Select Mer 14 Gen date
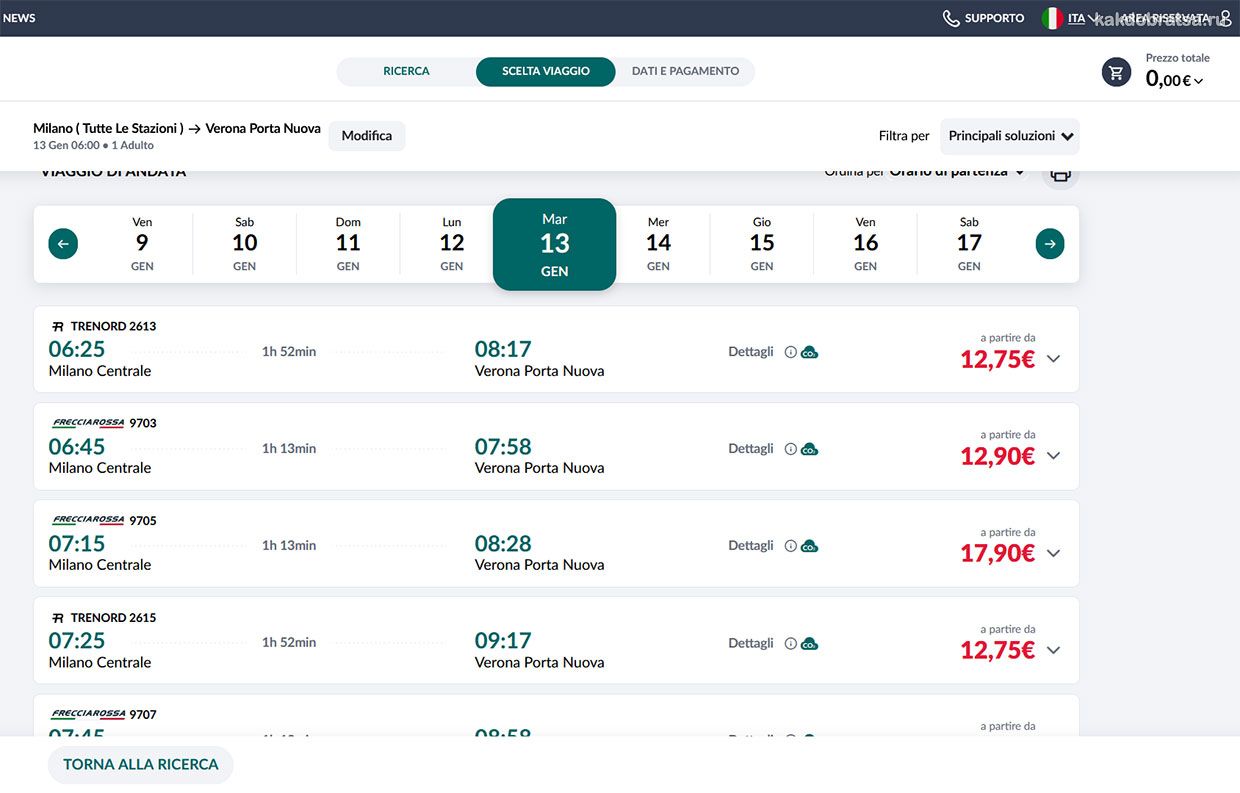Screen dimensions: 1240x793 point(658,244)
